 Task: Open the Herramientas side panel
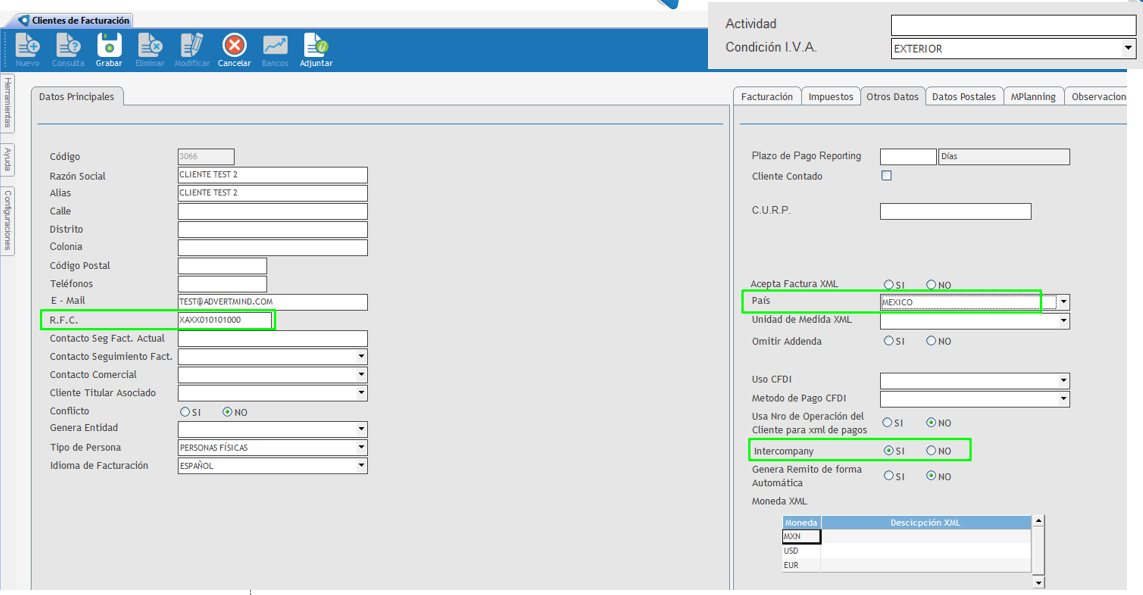point(7,102)
